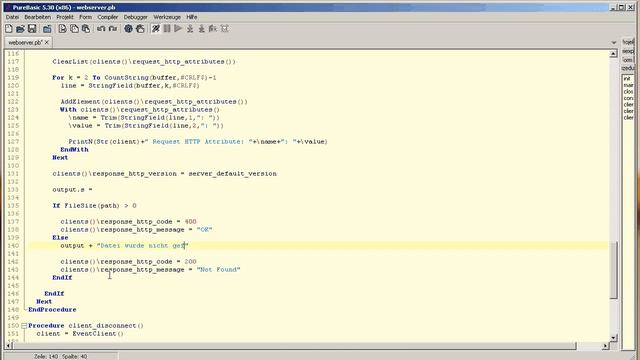
Task: Save file with the floppy disk icon
Action: point(32,29)
